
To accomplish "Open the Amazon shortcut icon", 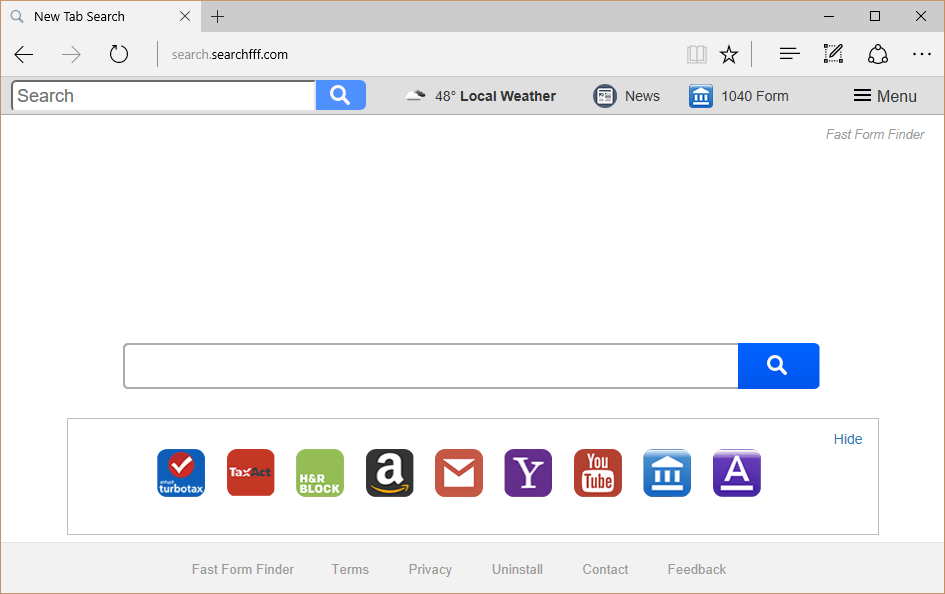I will [x=389, y=473].
